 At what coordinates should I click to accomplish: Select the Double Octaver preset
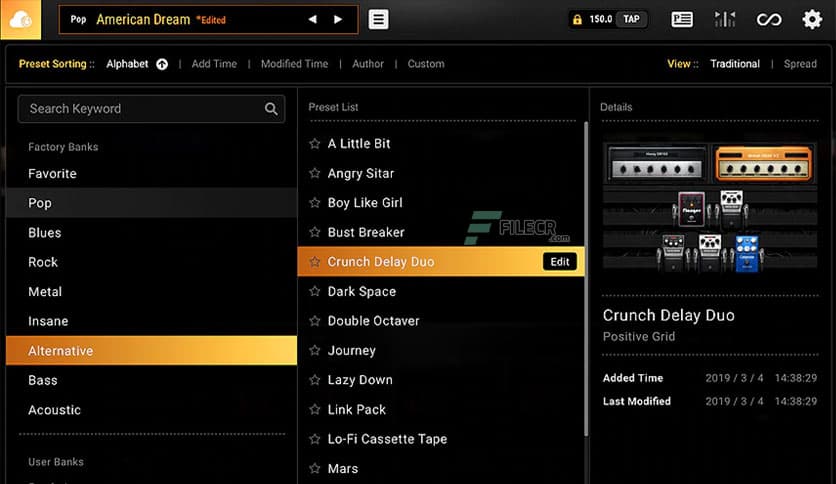(x=441, y=320)
